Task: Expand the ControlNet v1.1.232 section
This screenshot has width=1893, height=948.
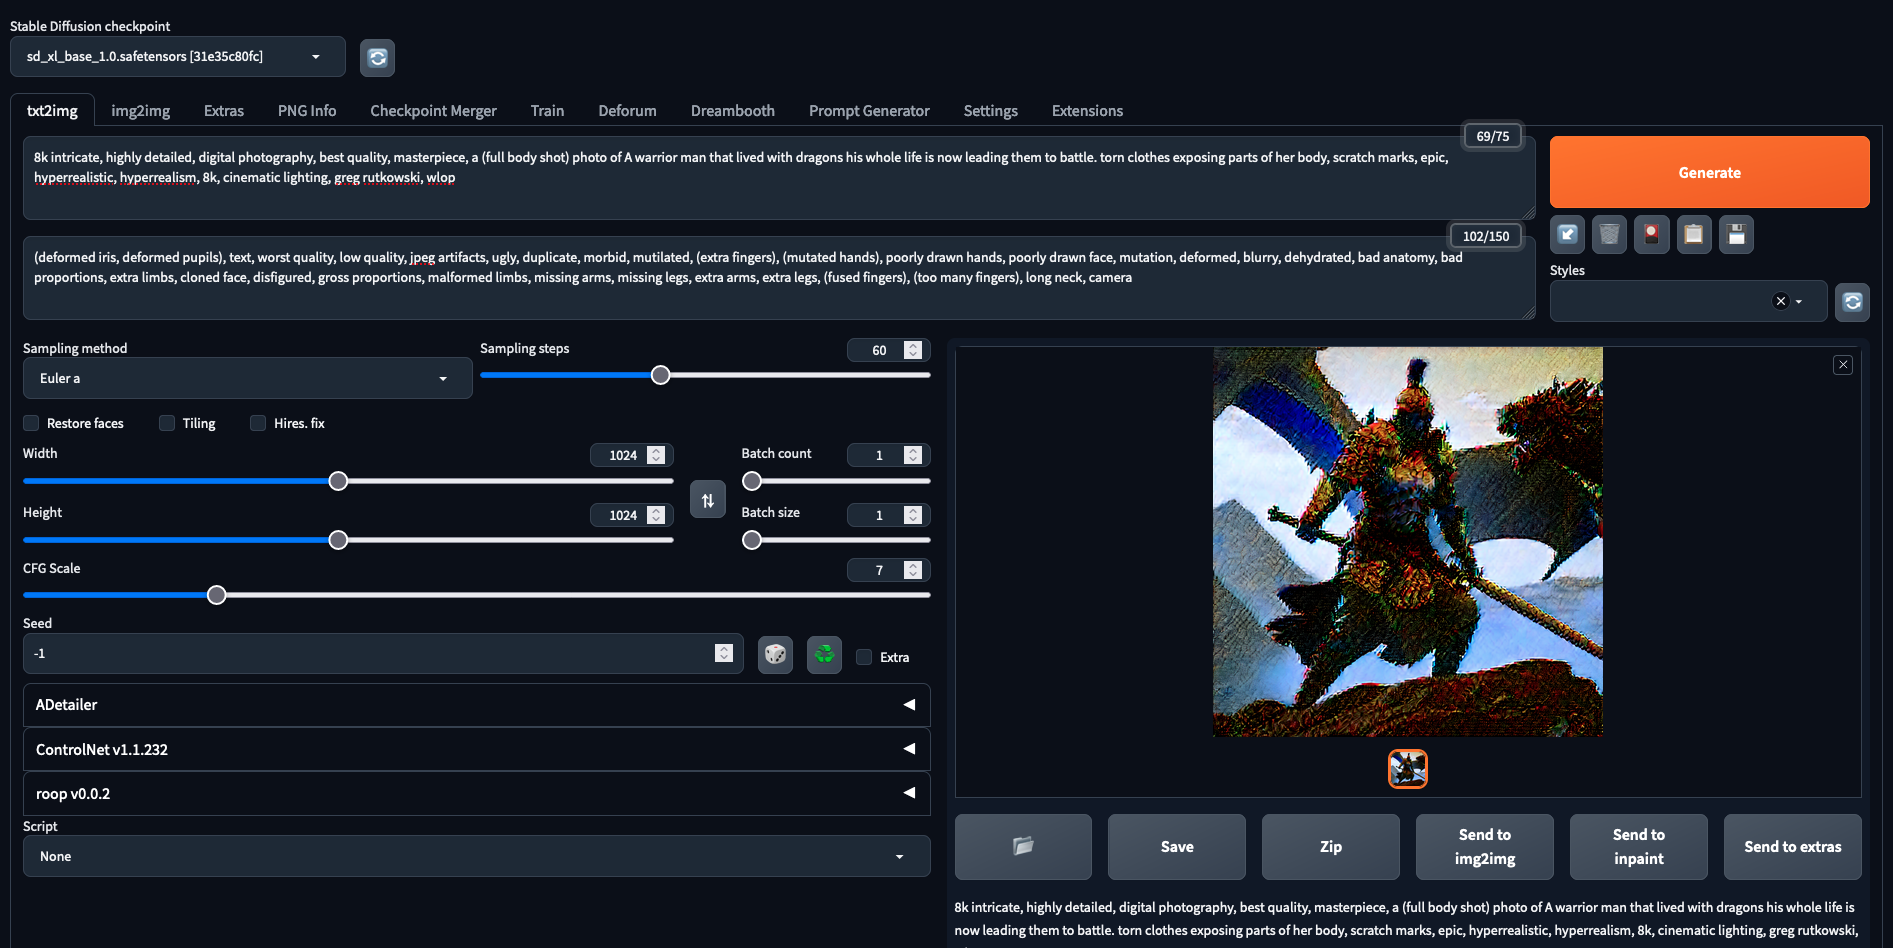Action: point(476,749)
